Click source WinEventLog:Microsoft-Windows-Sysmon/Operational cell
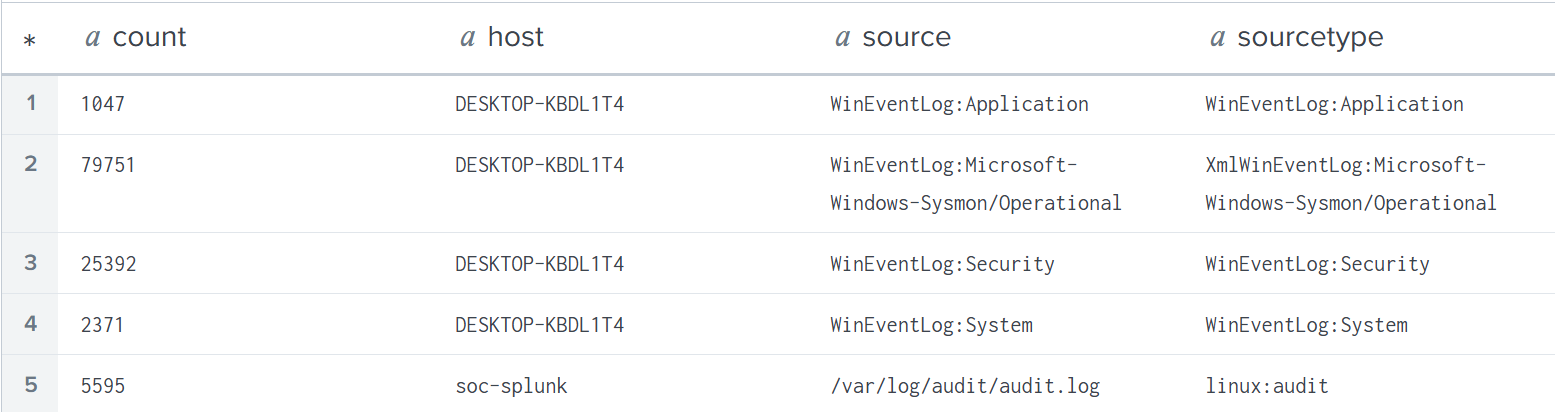This screenshot has height=412, width=1555. click(x=976, y=184)
